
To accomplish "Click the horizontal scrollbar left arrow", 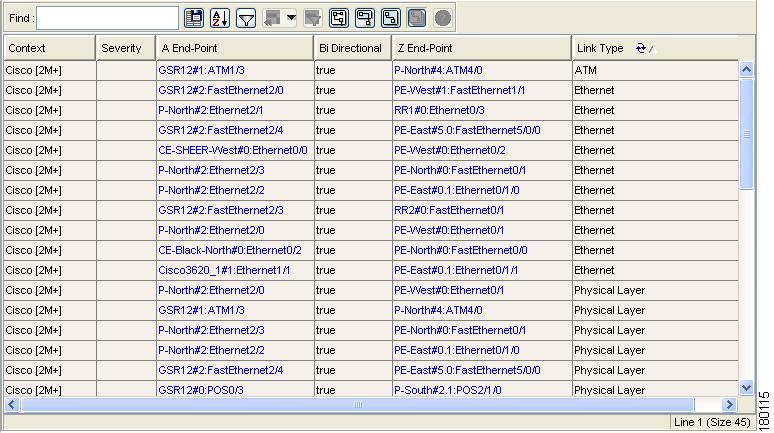I will point(12,405).
